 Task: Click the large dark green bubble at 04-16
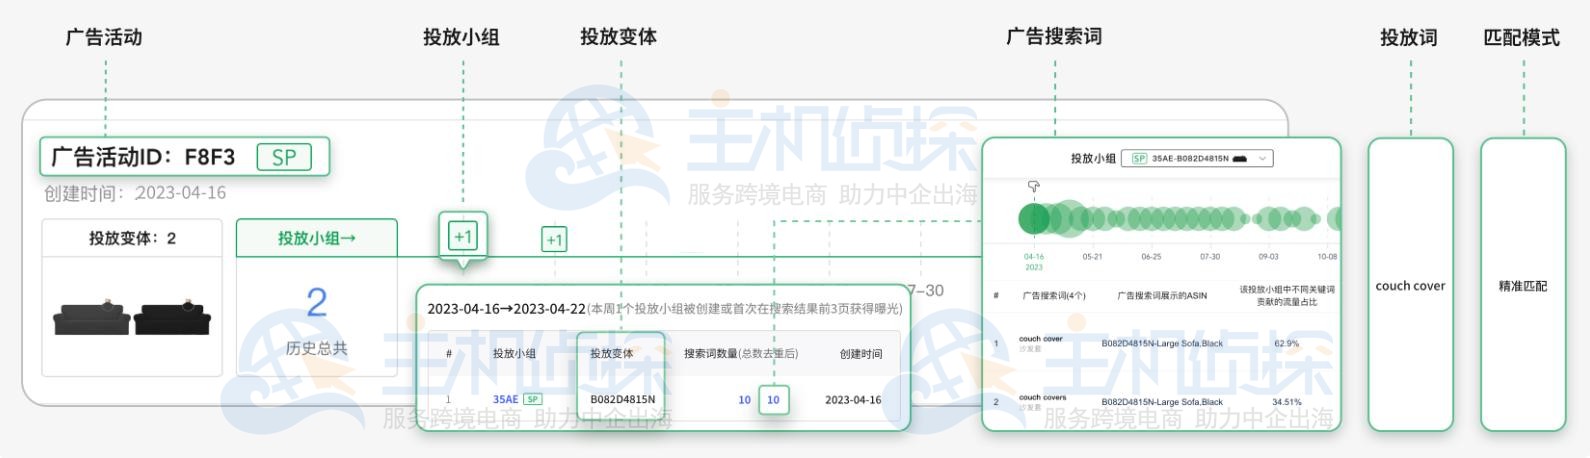click(x=1034, y=219)
